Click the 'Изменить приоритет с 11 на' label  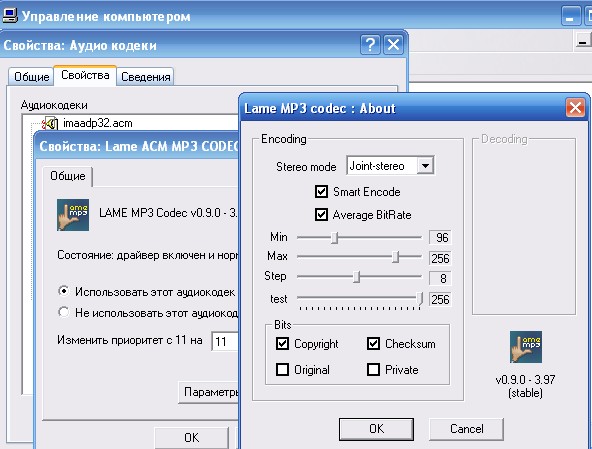[130, 340]
